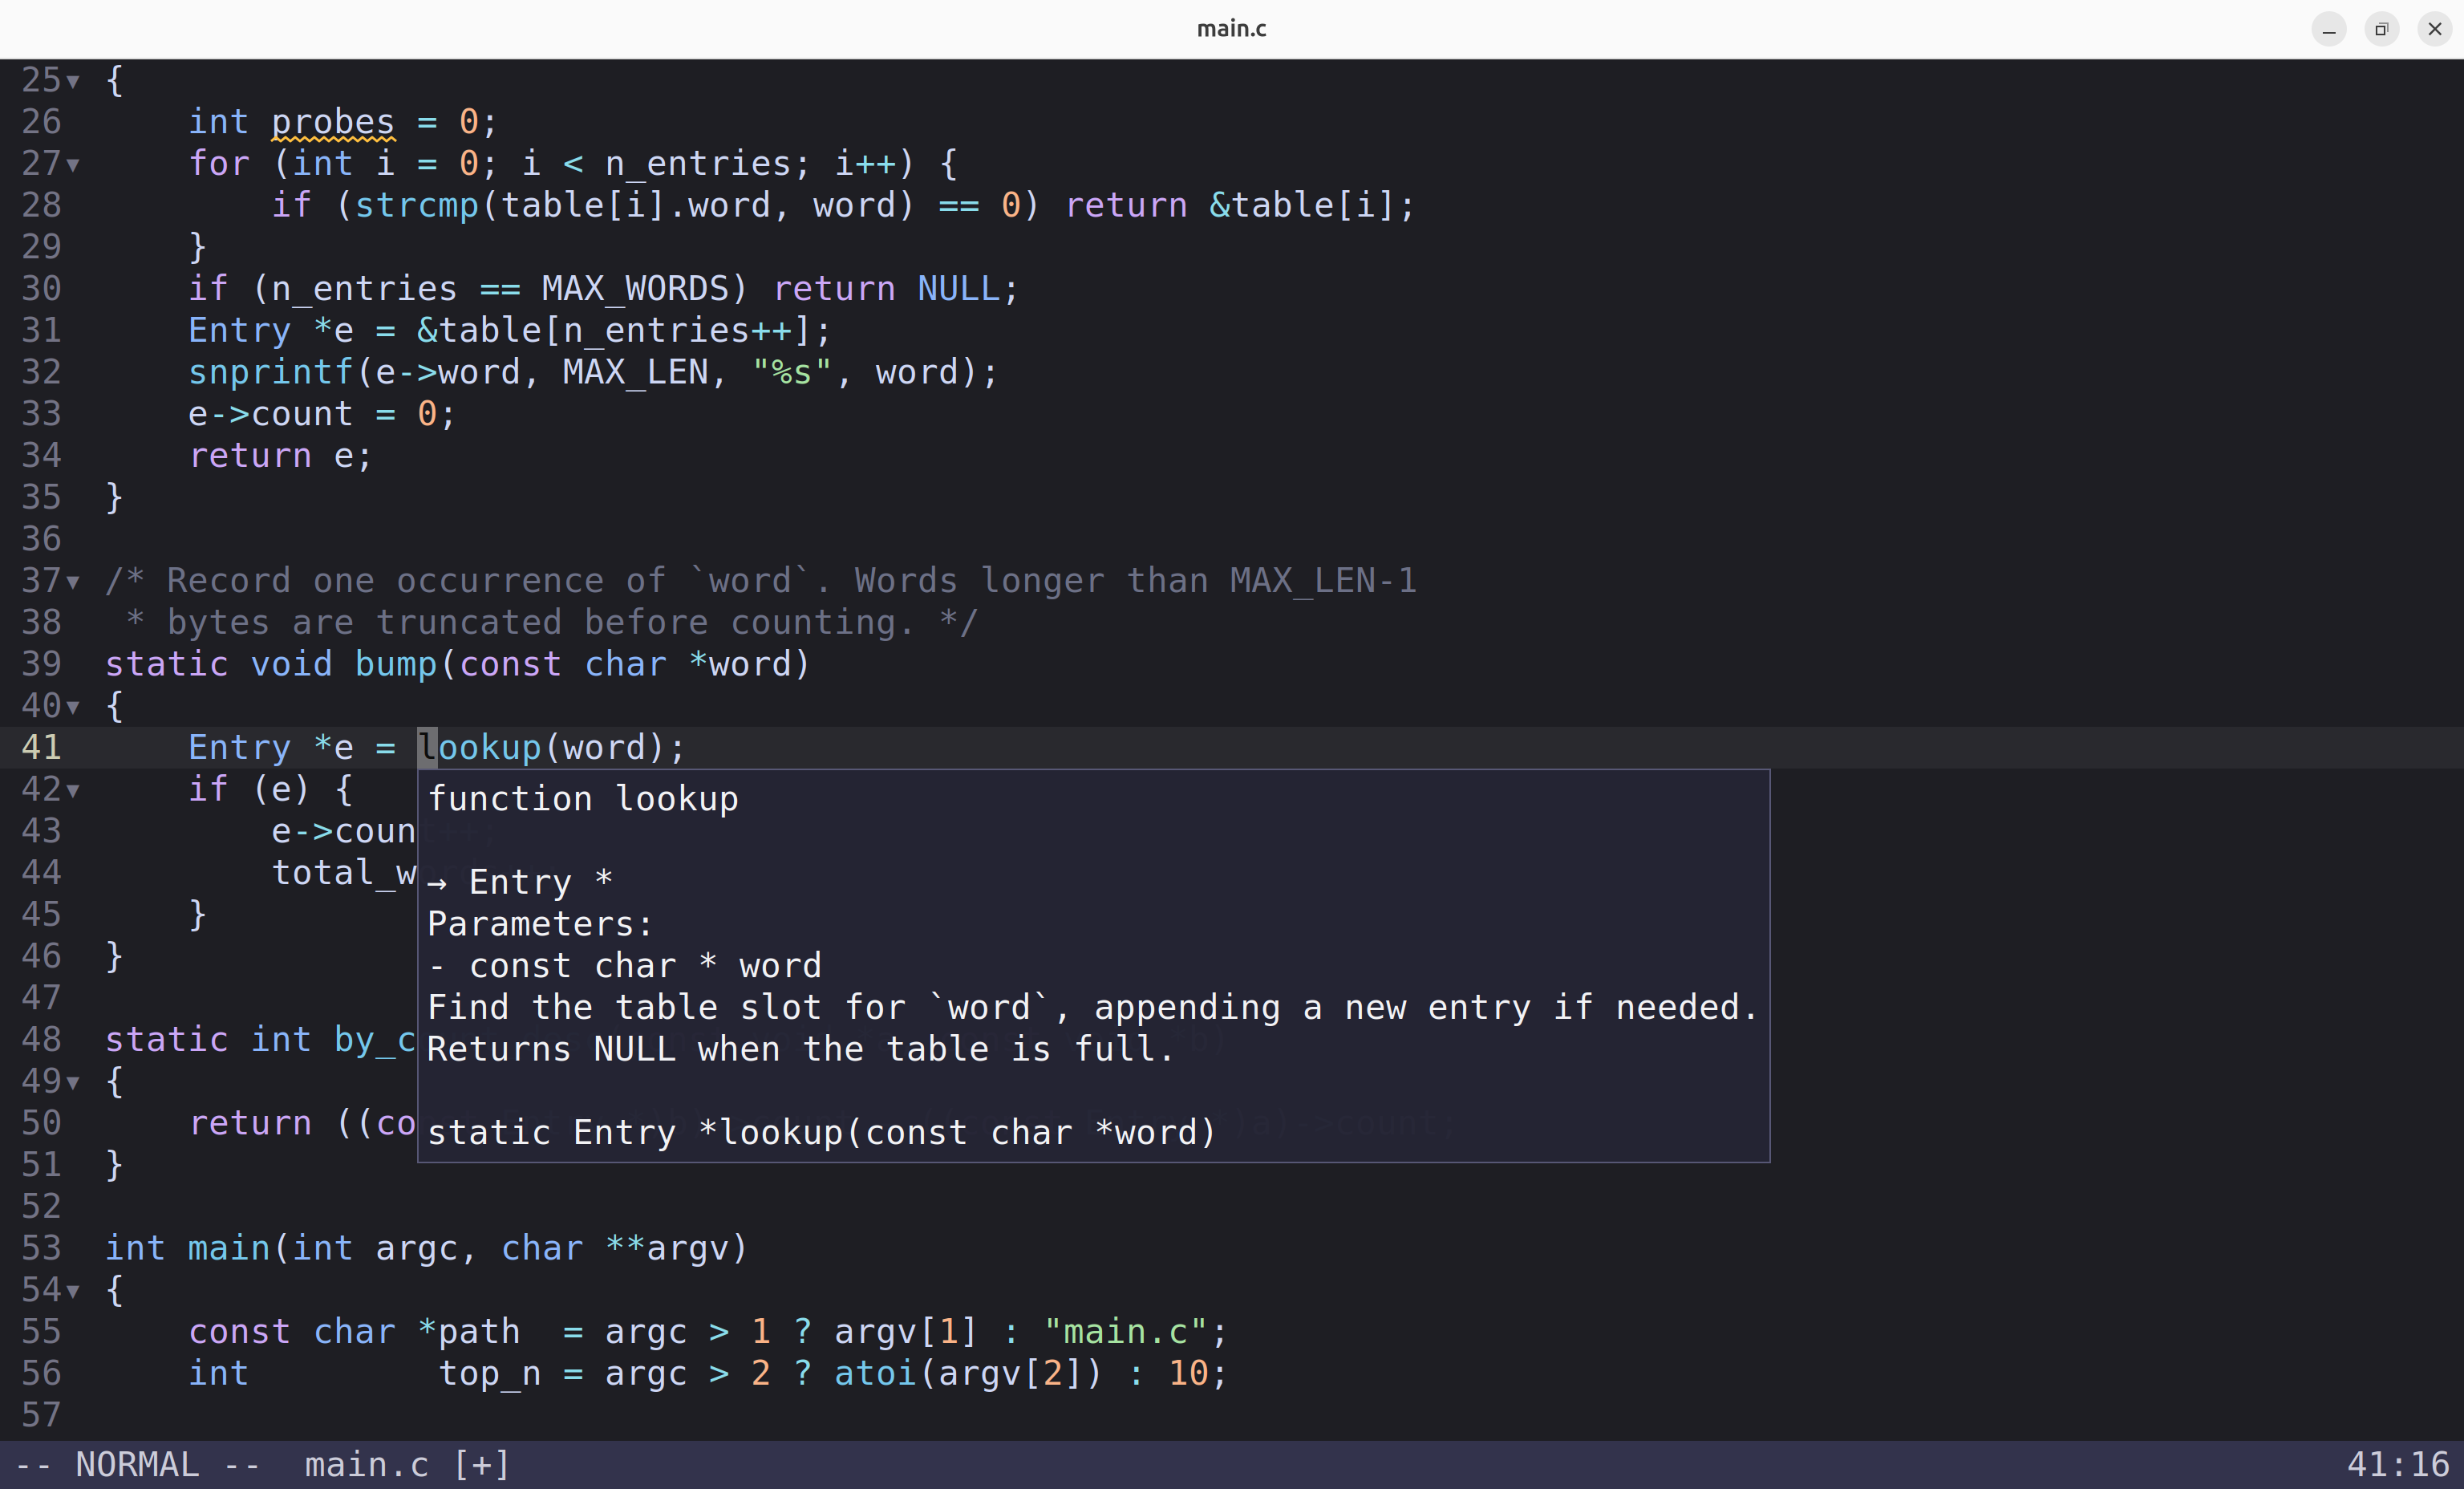Click the 'main.c' window title
2464x1489 pixels.
(x=1232, y=29)
